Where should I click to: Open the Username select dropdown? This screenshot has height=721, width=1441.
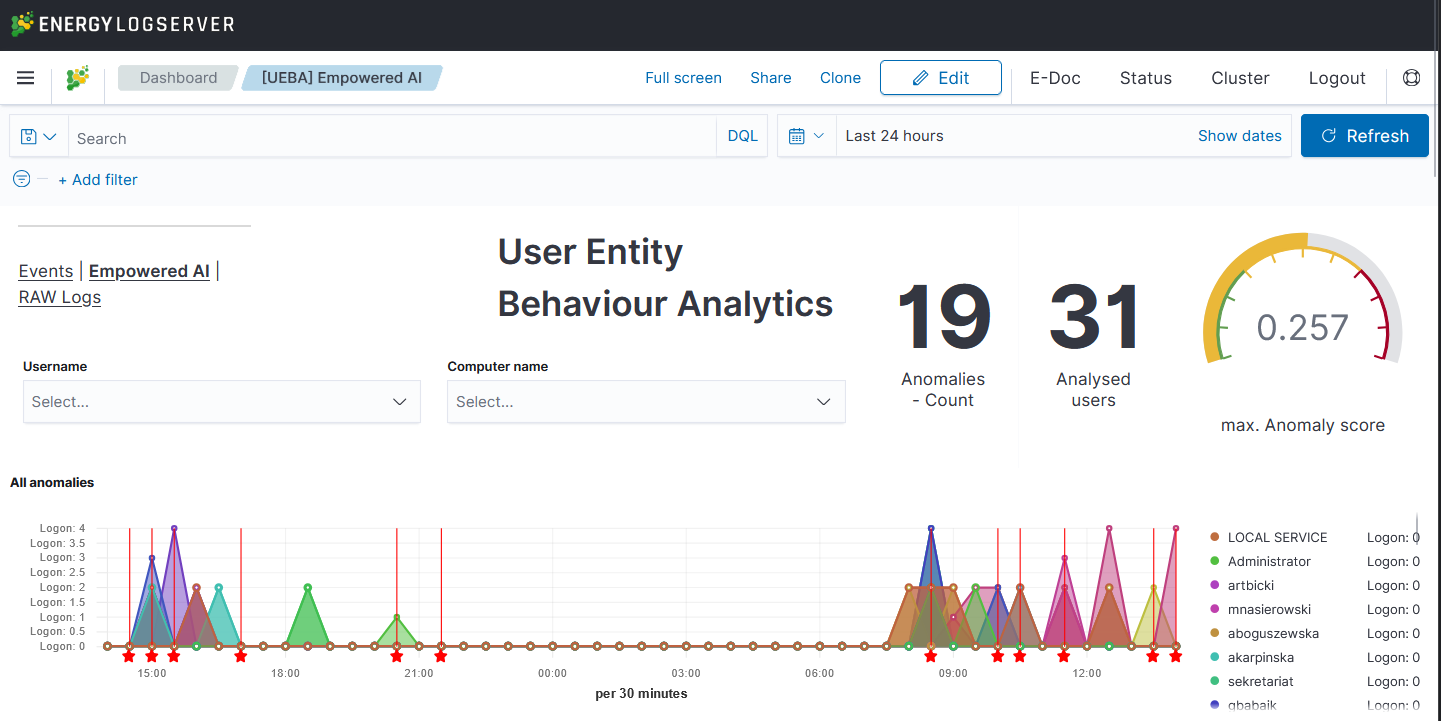pos(221,401)
